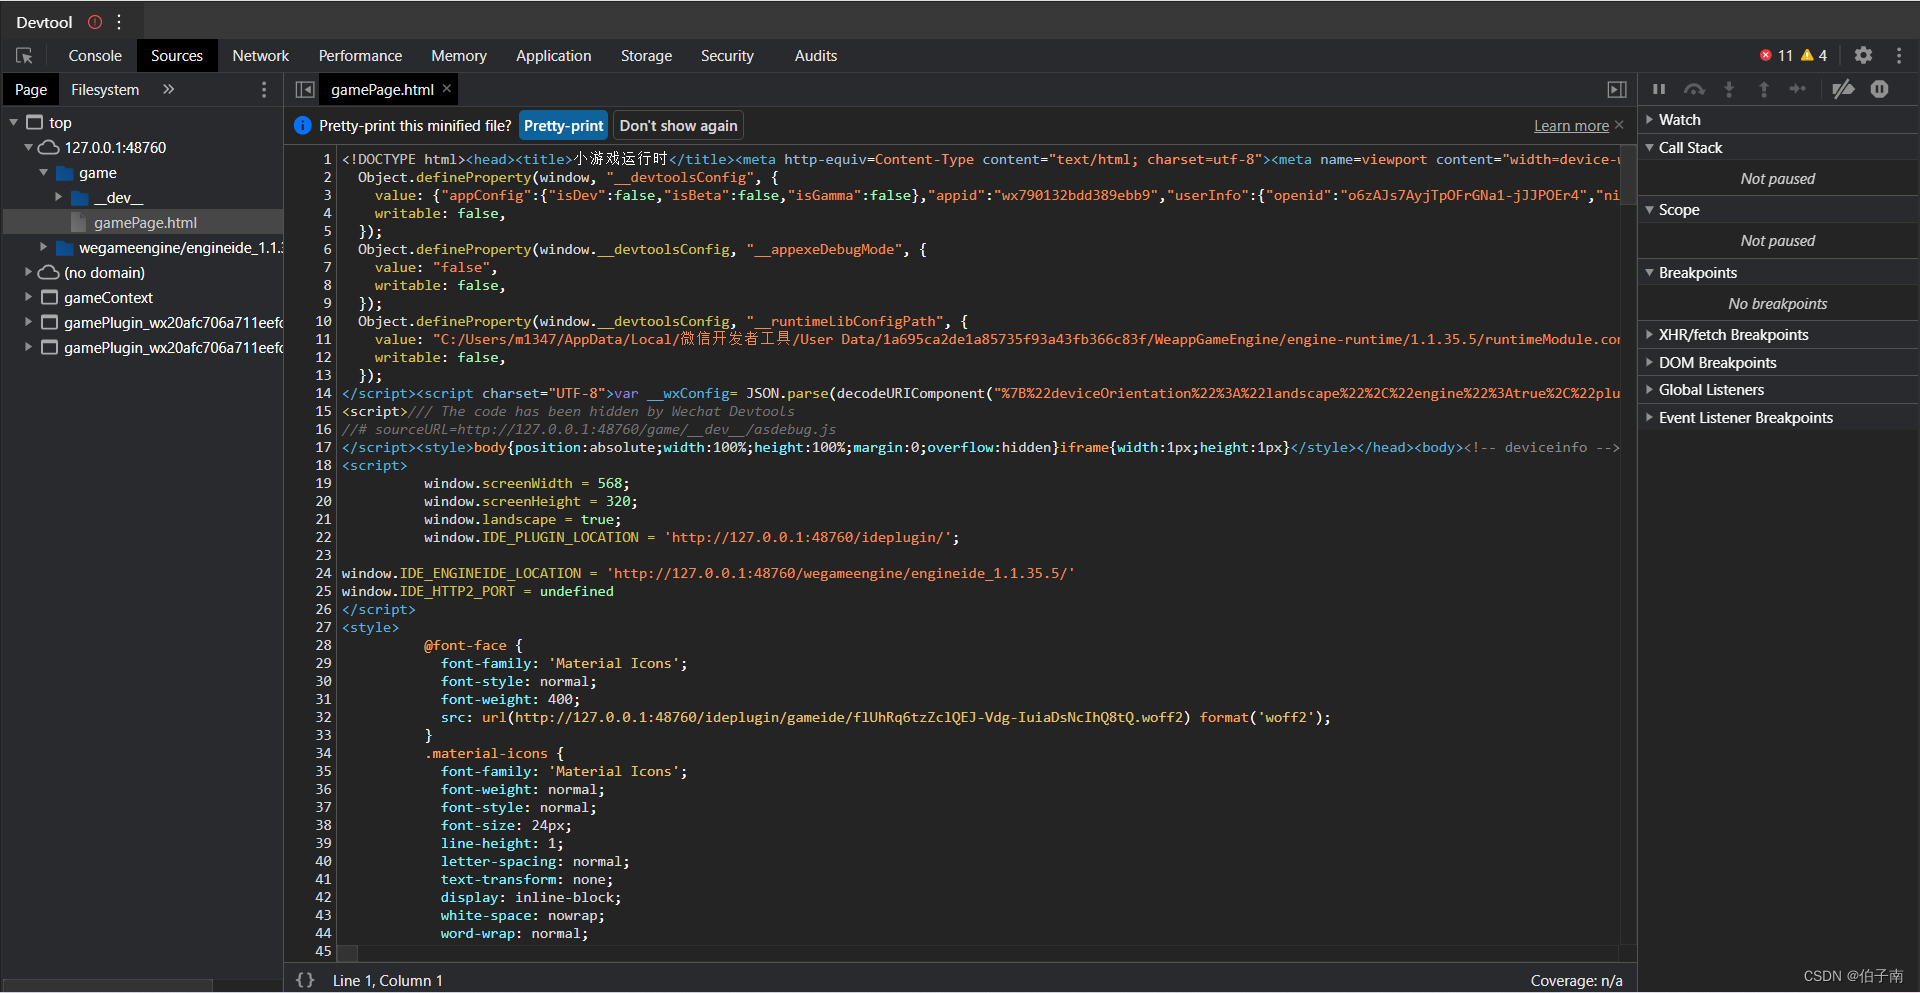Open the Filesystem navigator tab
This screenshot has width=1920, height=993.
pos(105,90)
